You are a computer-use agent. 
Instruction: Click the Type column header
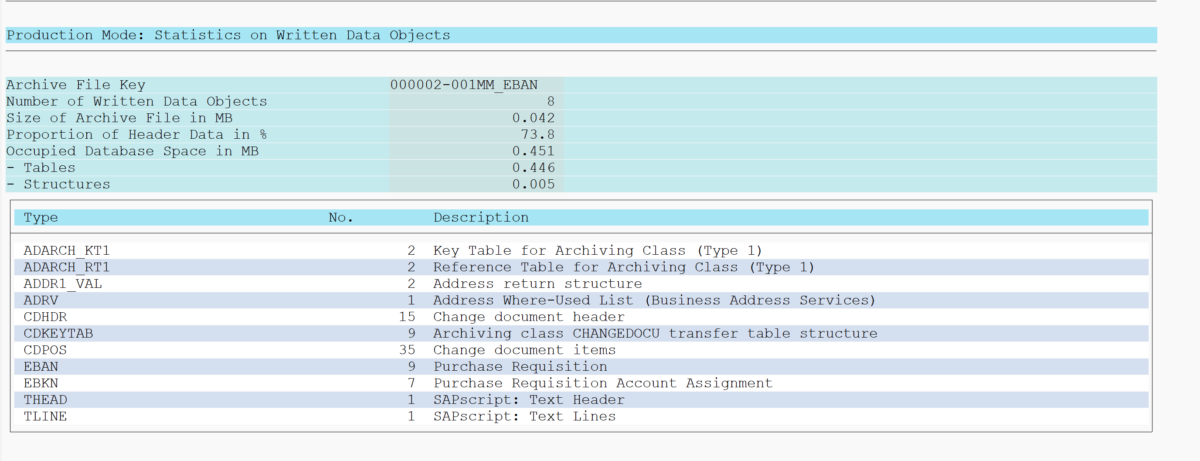click(x=41, y=217)
